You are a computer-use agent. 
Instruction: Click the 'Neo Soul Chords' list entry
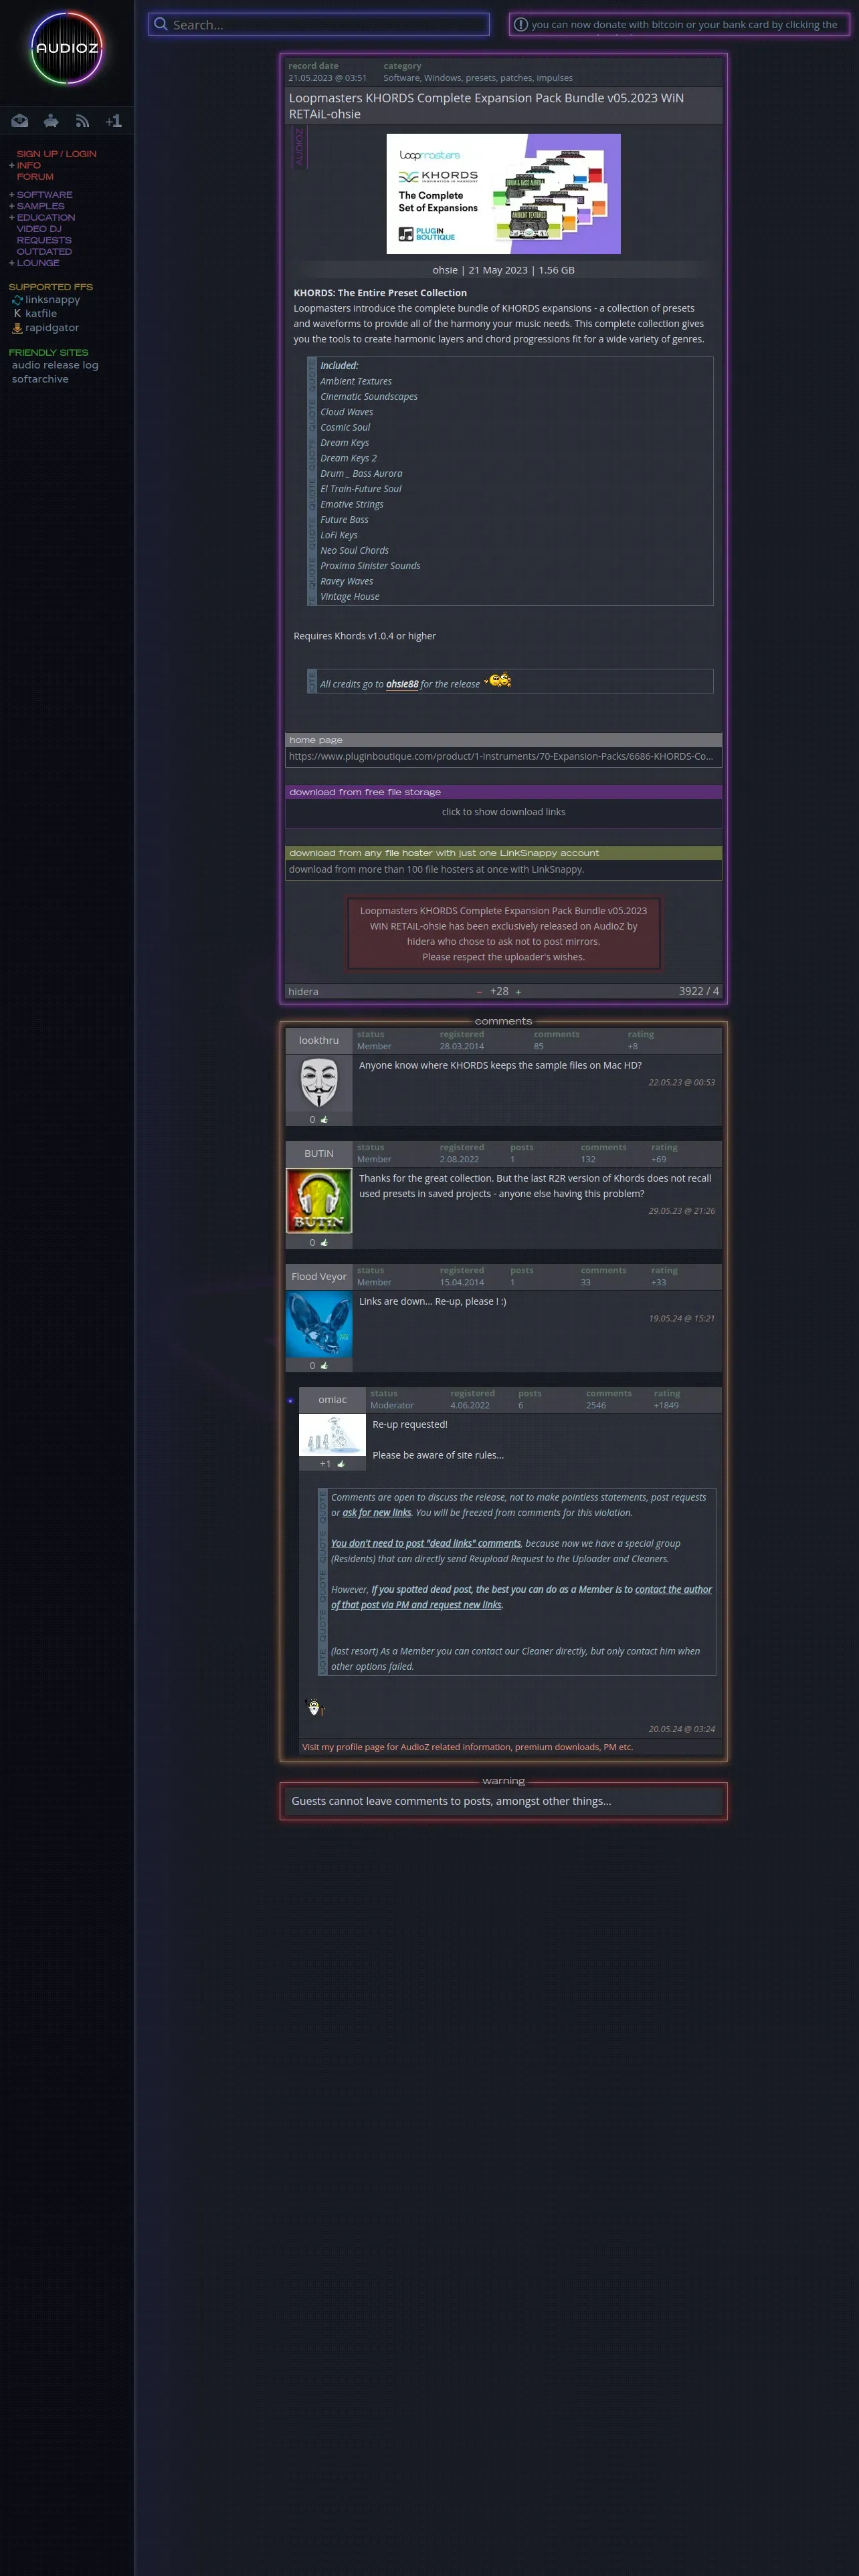pos(354,550)
